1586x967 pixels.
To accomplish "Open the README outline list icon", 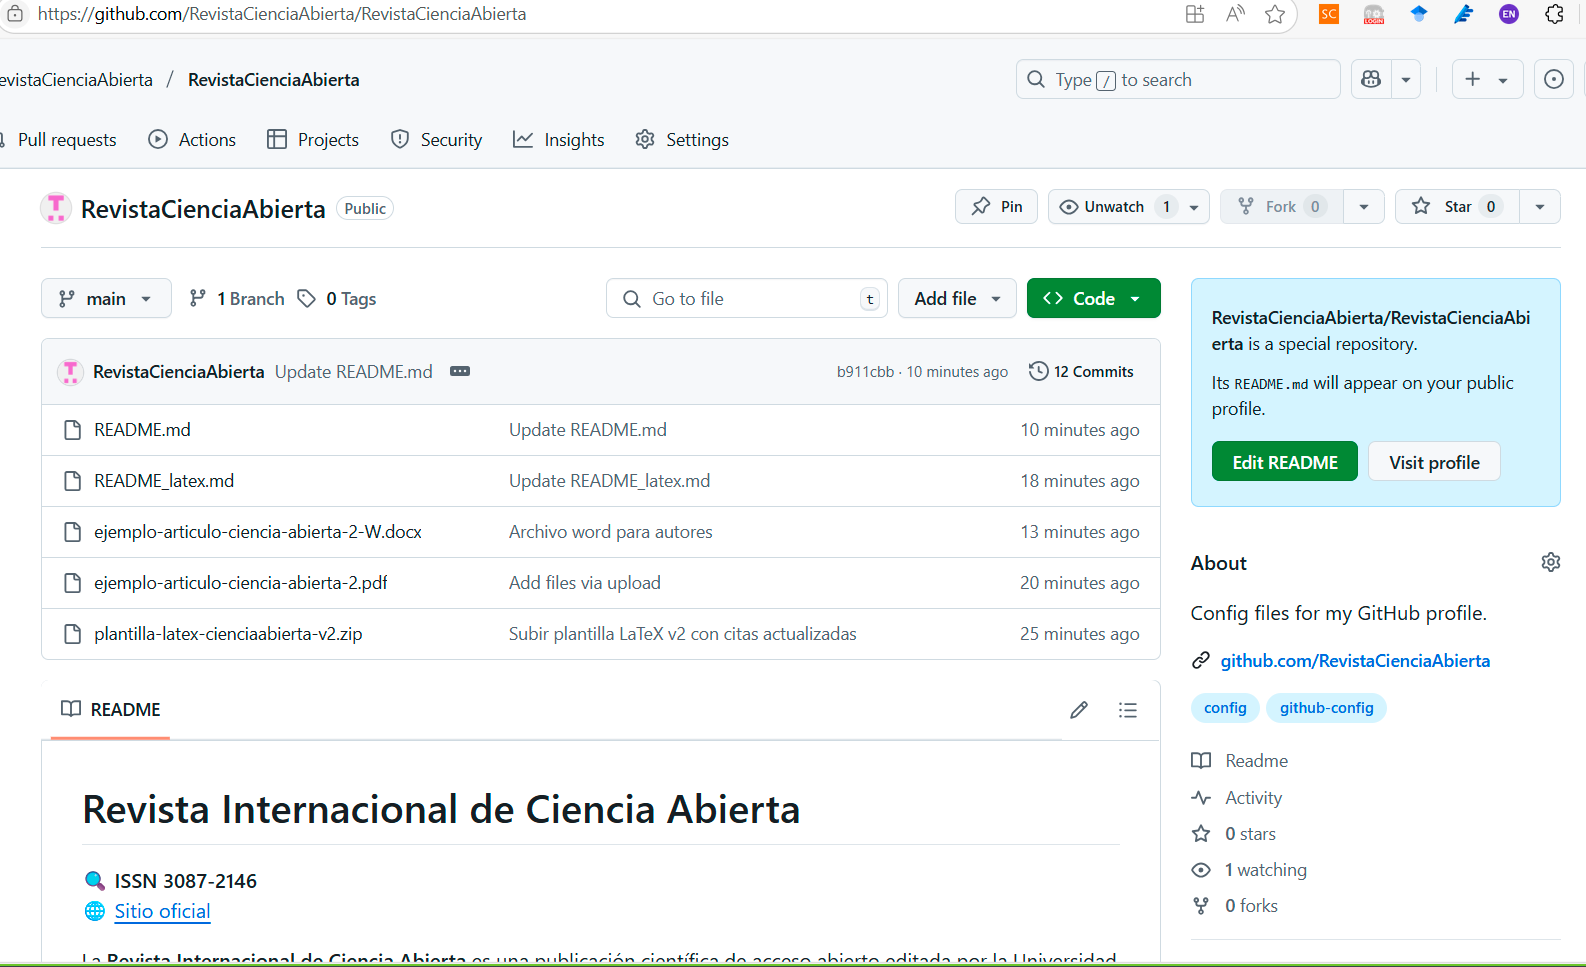I will [1128, 710].
